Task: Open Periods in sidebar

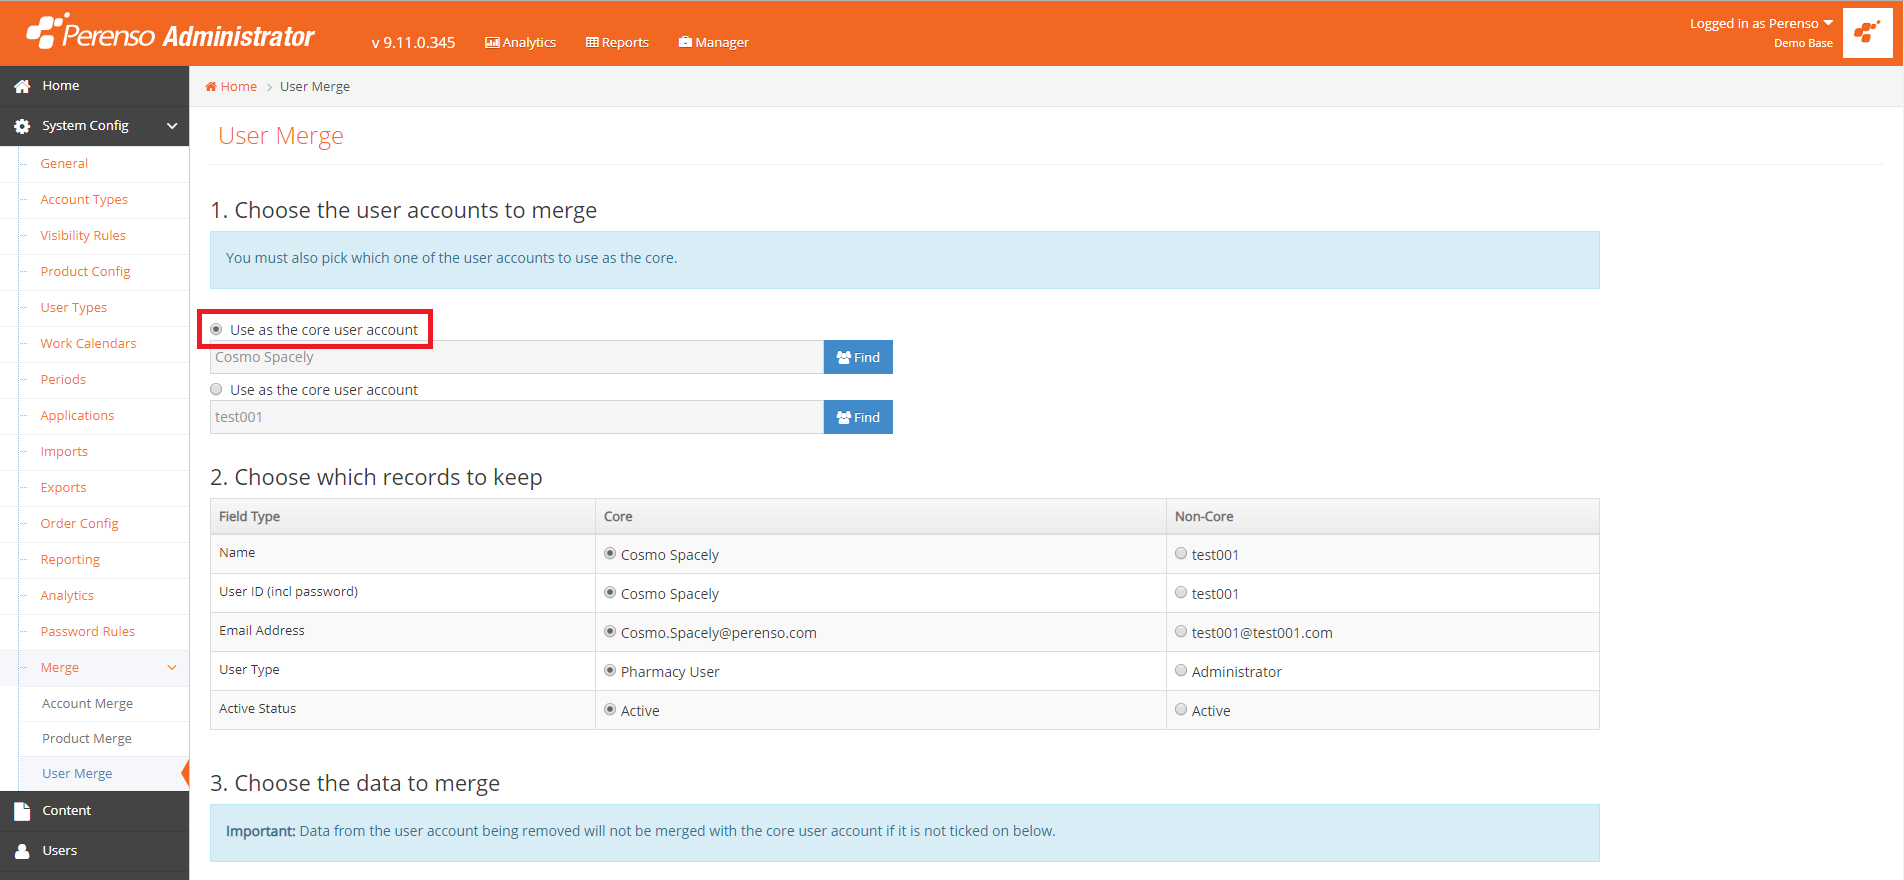Action: 63,379
